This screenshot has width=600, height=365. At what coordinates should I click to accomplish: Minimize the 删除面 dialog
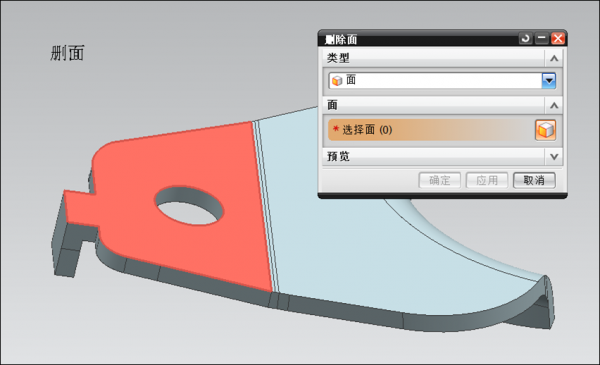click(541, 38)
